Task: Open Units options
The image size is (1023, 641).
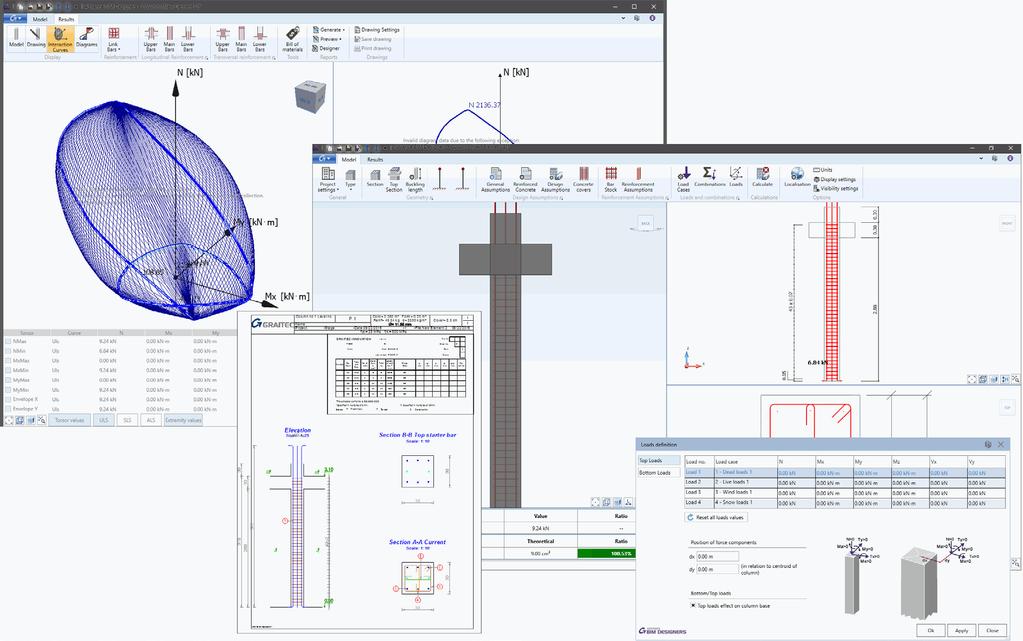Action: 823,170
